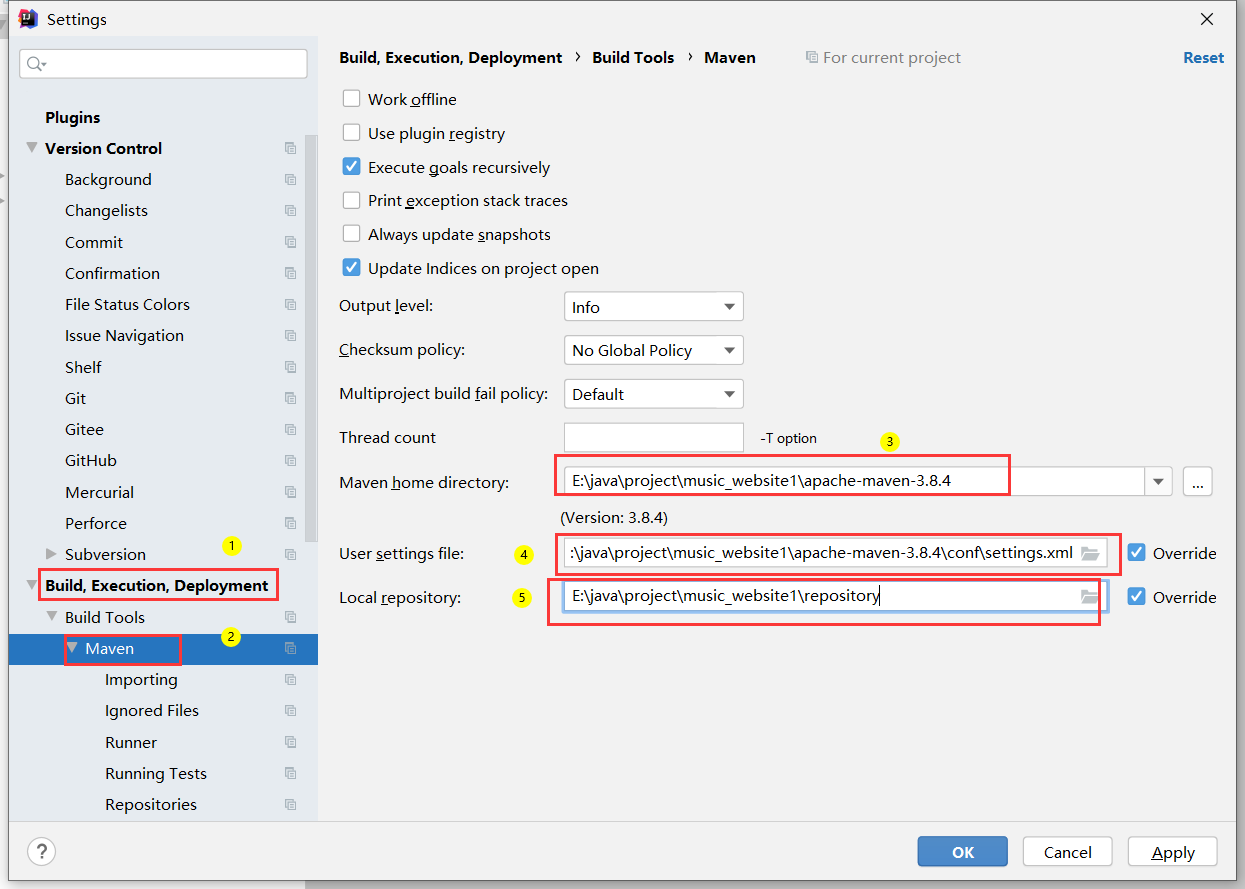
Task: Open the Commit settings page
Action: [94, 242]
